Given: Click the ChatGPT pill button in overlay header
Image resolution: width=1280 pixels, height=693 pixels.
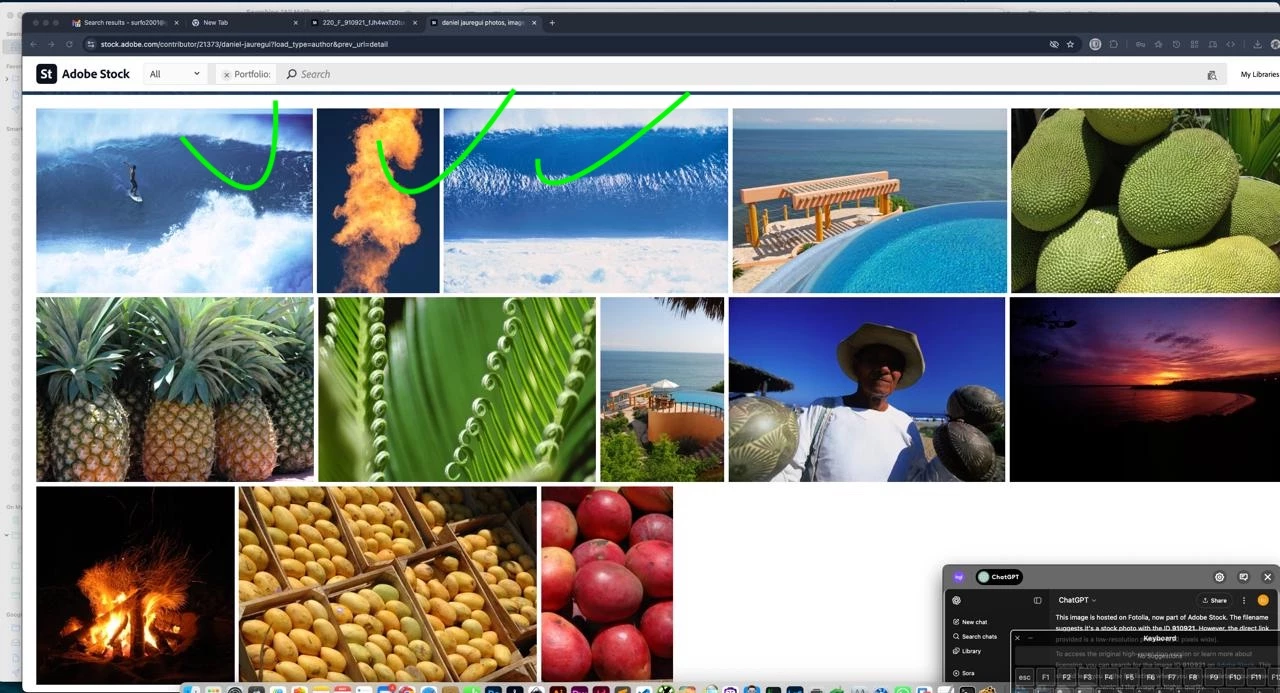Looking at the screenshot, I should point(999,577).
